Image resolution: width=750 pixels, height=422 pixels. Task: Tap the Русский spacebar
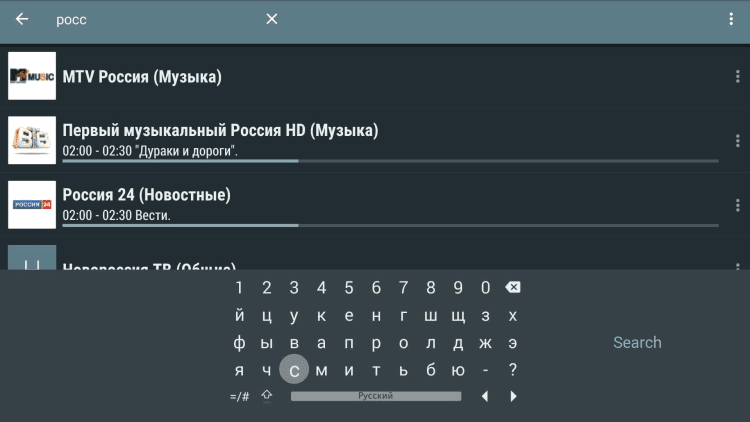click(x=376, y=396)
